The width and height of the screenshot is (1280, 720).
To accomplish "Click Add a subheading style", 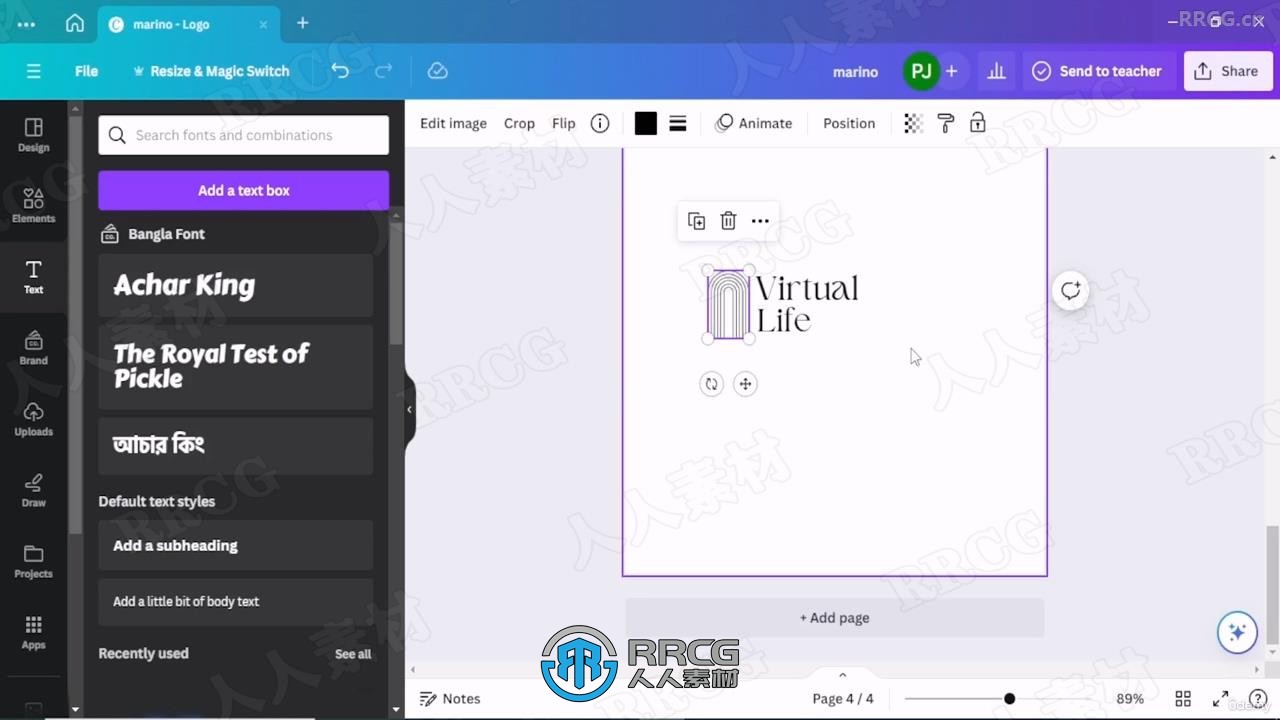I will point(236,545).
